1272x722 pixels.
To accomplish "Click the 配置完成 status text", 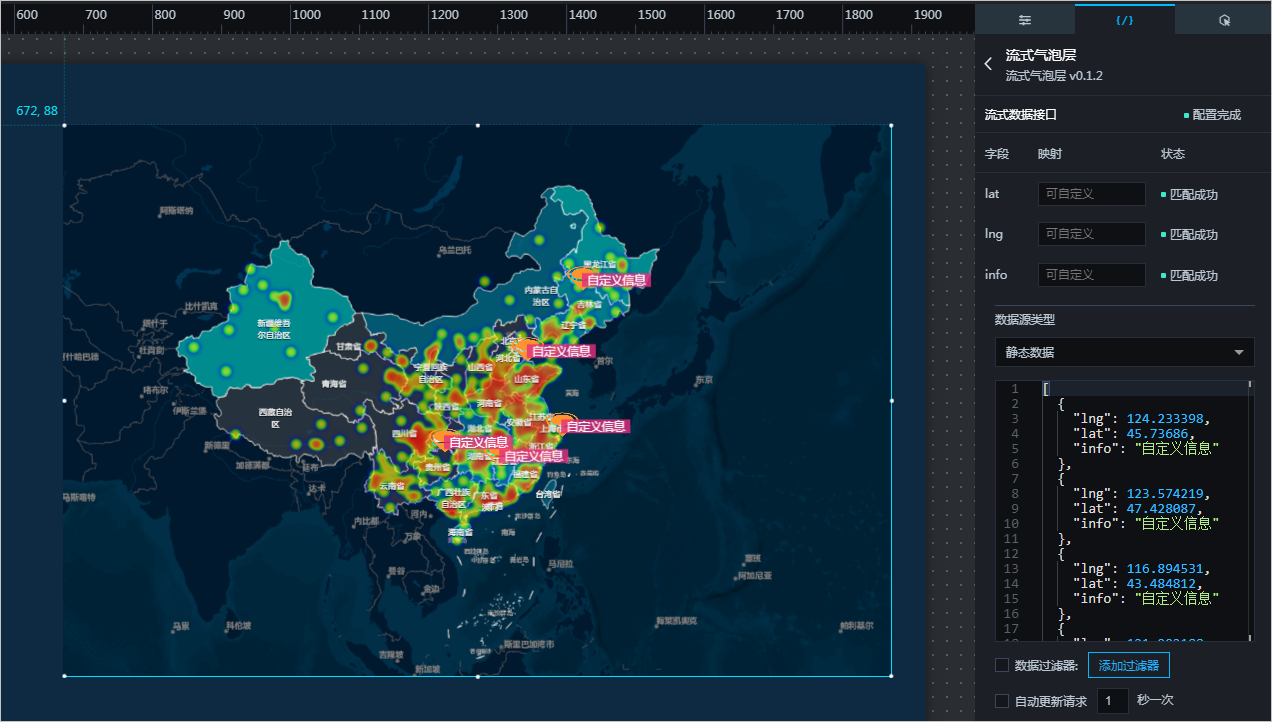I will click(x=1216, y=115).
